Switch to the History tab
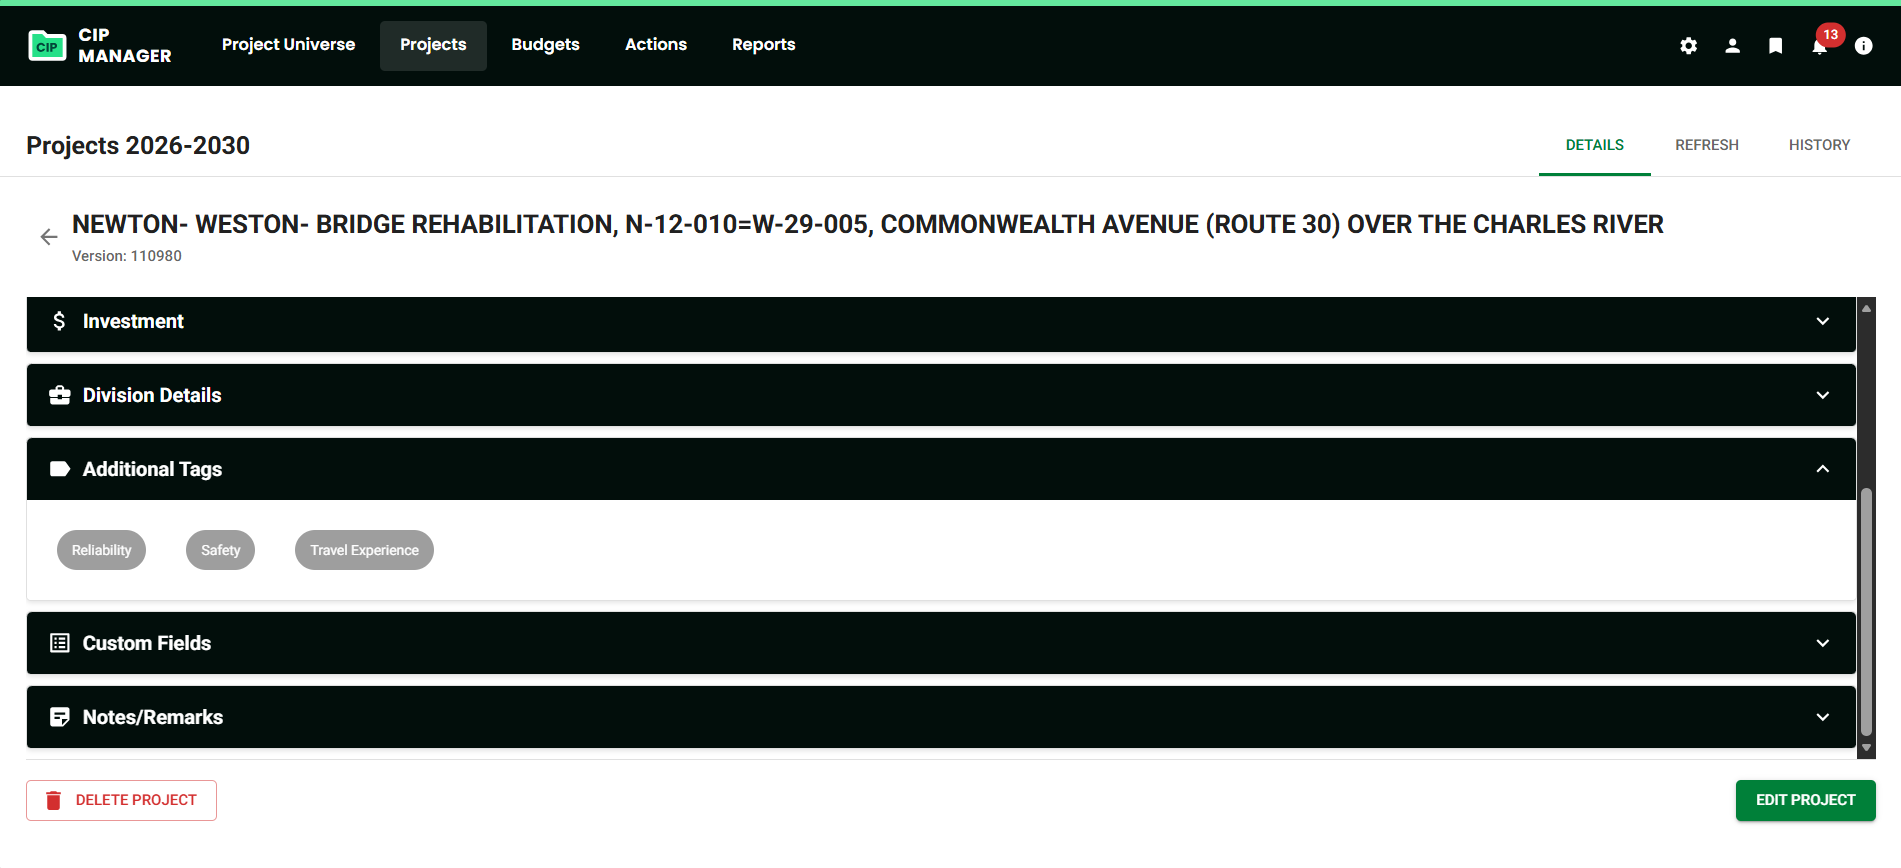This screenshot has width=1901, height=868. coord(1819,145)
